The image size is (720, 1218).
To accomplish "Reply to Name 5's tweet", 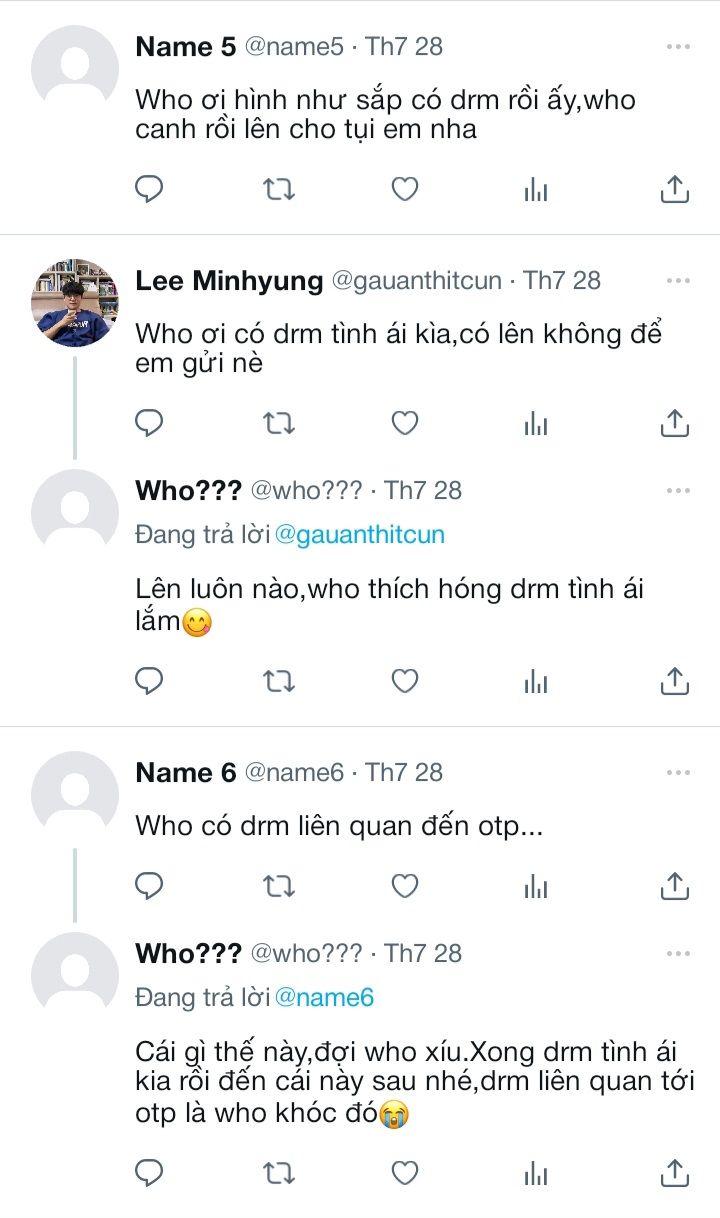I will (x=149, y=188).
